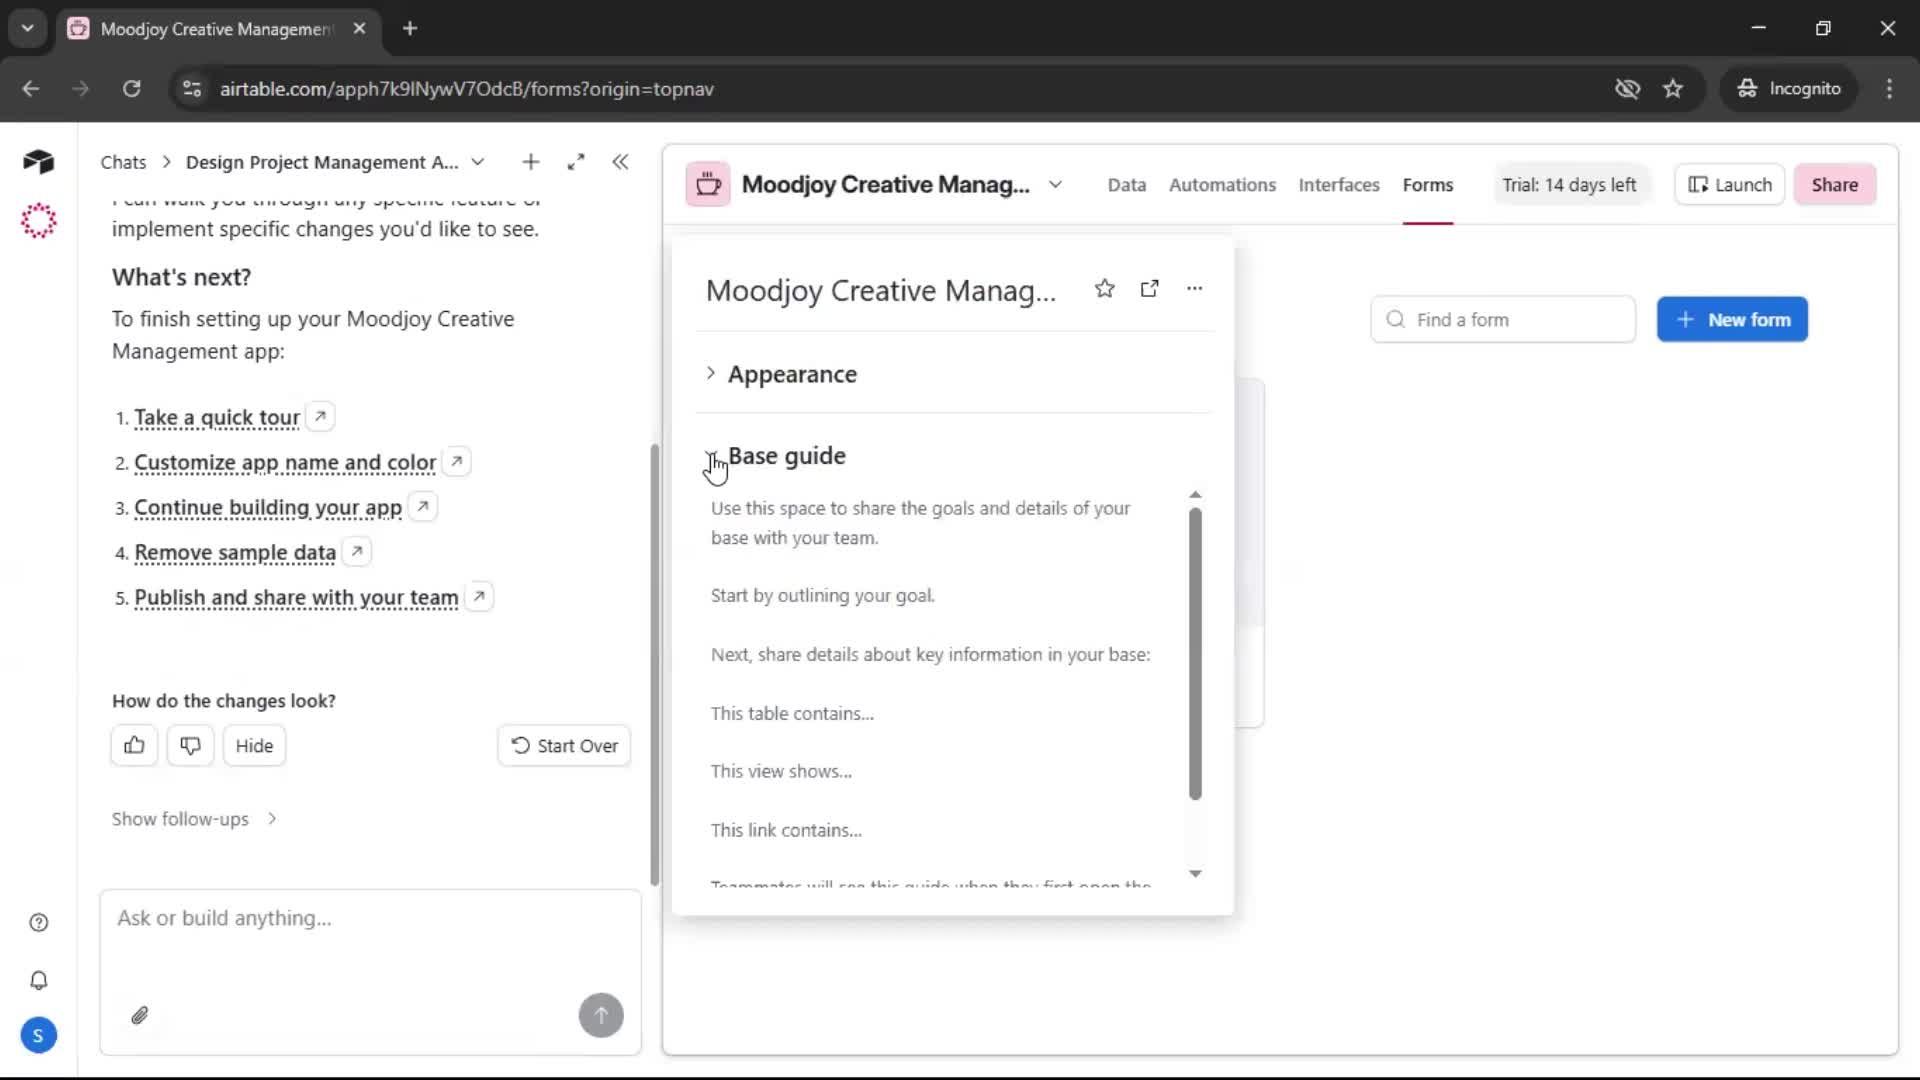The image size is (1920, 1080).
Task: Open the base name dropdown chevron
Action: (1055, 185)
